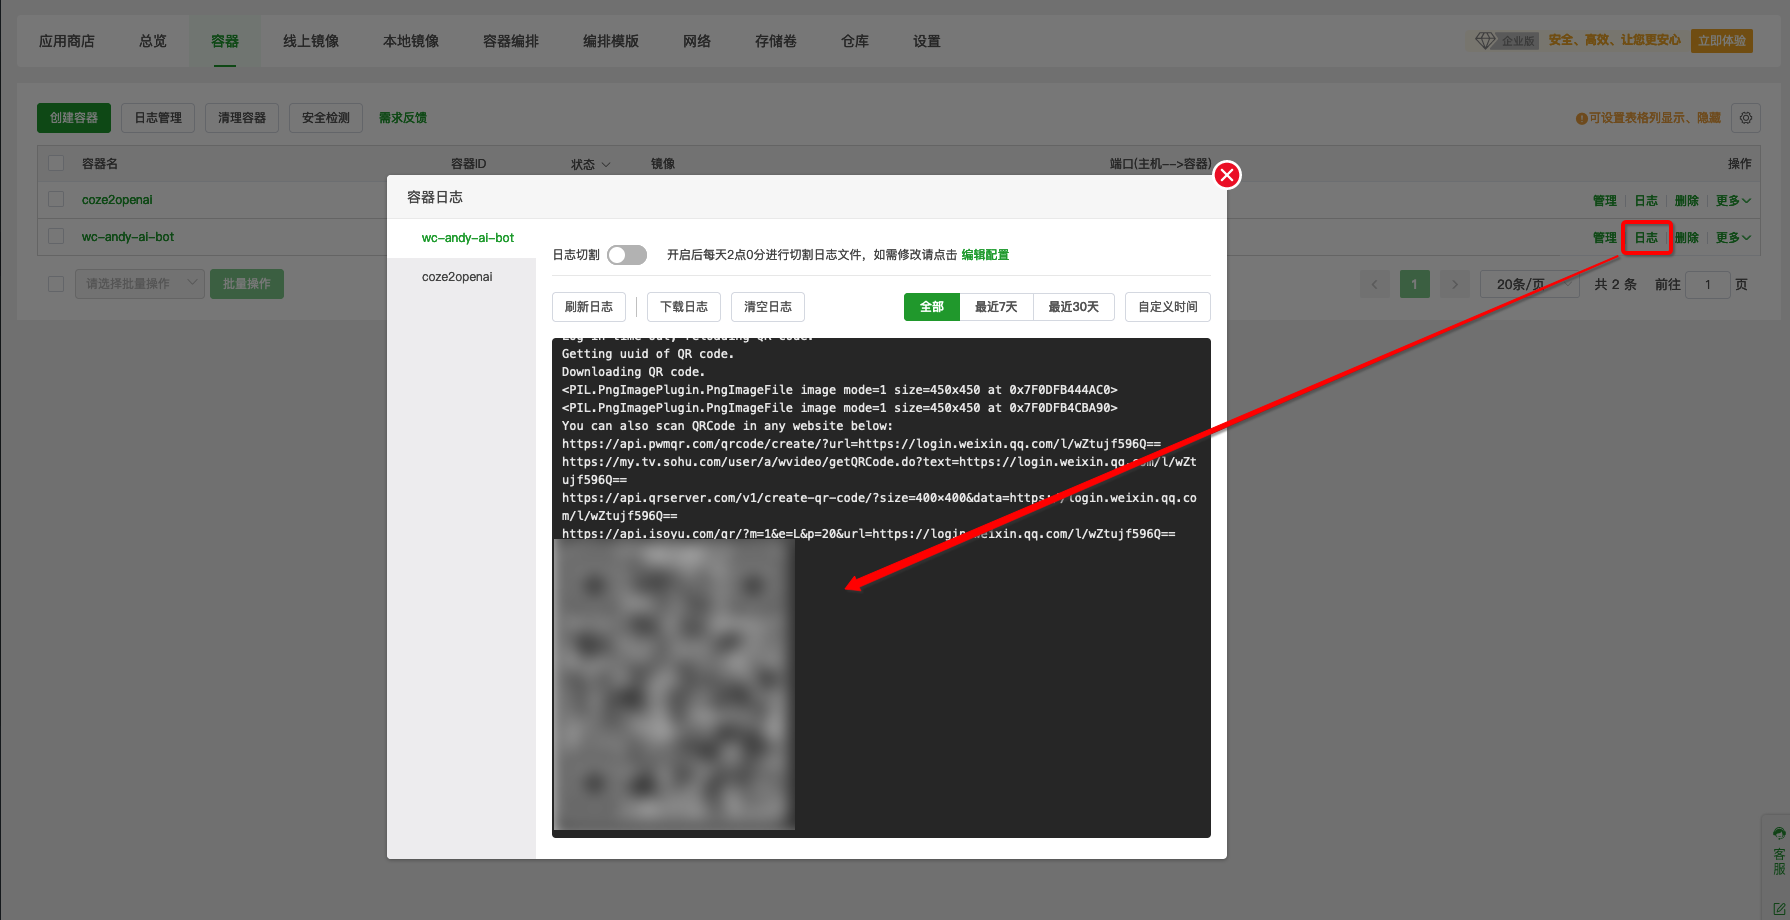Focus the 前往 page number input
The width and height of the screenshot is (1790, 920).
click(1708, 284)
